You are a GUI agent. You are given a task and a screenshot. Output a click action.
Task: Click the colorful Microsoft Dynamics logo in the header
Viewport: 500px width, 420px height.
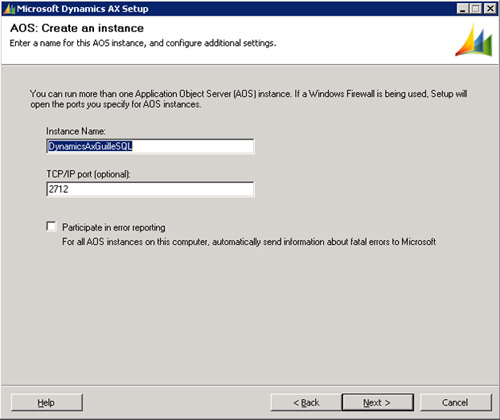click(x=474, y=40)
